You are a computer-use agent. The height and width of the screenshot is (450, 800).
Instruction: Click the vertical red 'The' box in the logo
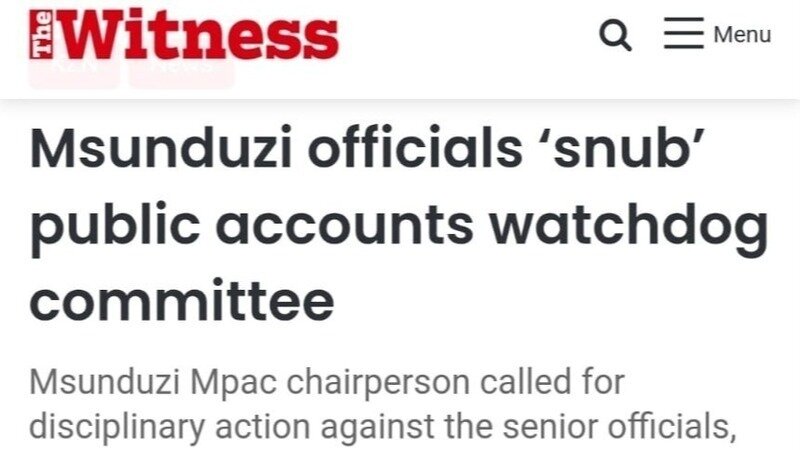coord(41,36)
